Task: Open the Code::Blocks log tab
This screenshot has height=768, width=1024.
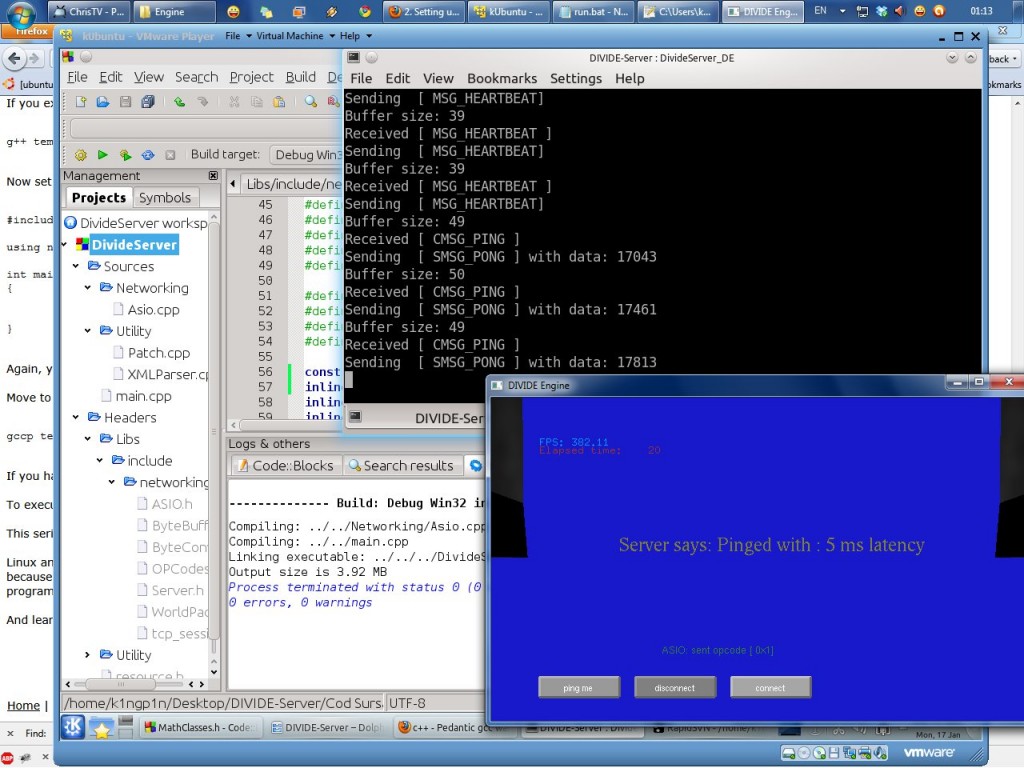Action: 286,466
